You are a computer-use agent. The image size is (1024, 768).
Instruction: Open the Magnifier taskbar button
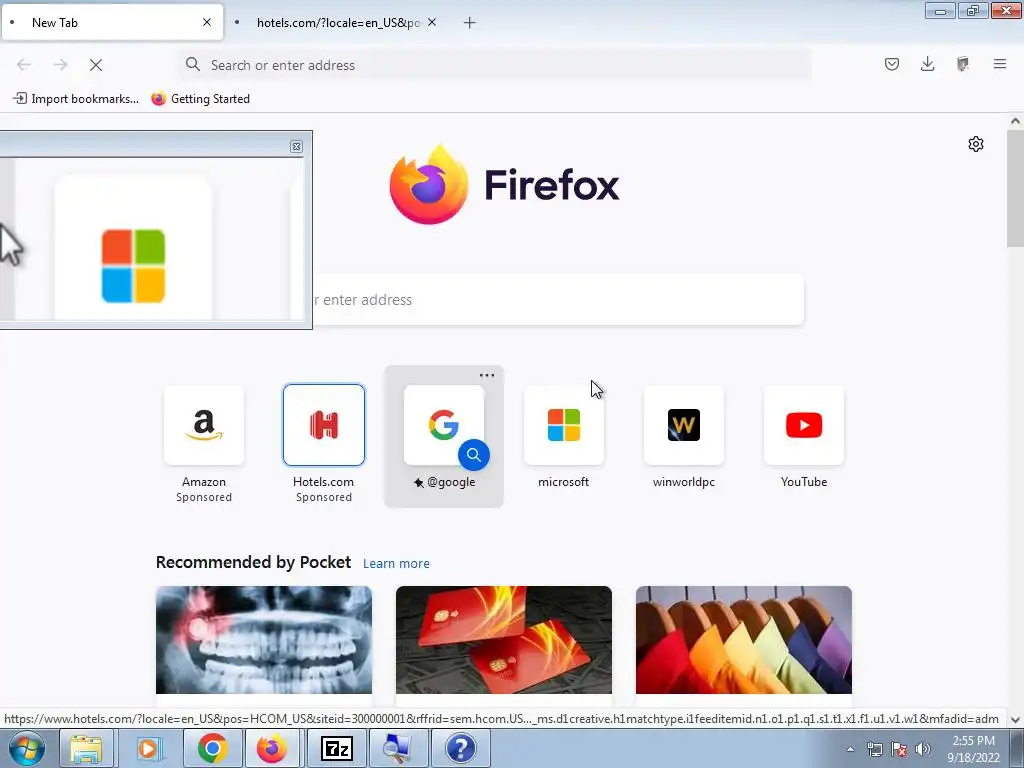click(x=398, y=748)
